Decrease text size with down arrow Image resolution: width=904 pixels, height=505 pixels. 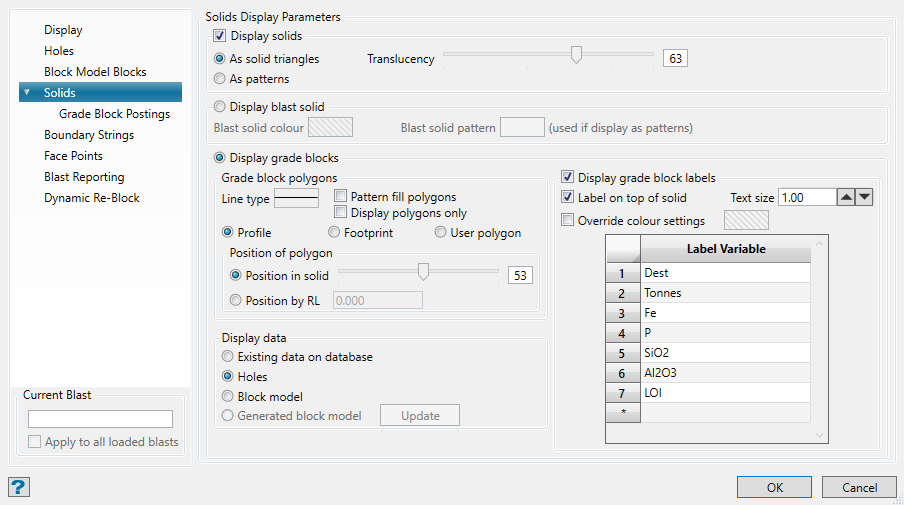click(x=864, y=198)
